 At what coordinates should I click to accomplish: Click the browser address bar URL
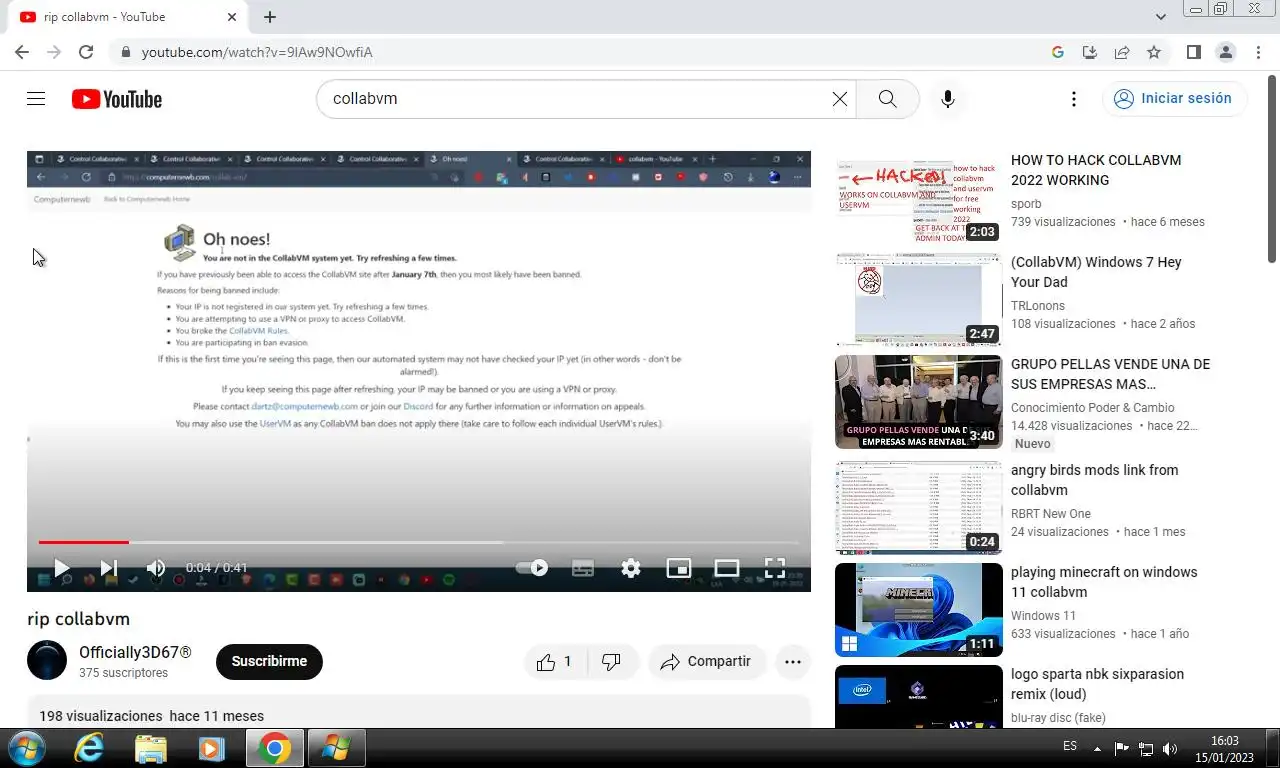coord(257,52)
